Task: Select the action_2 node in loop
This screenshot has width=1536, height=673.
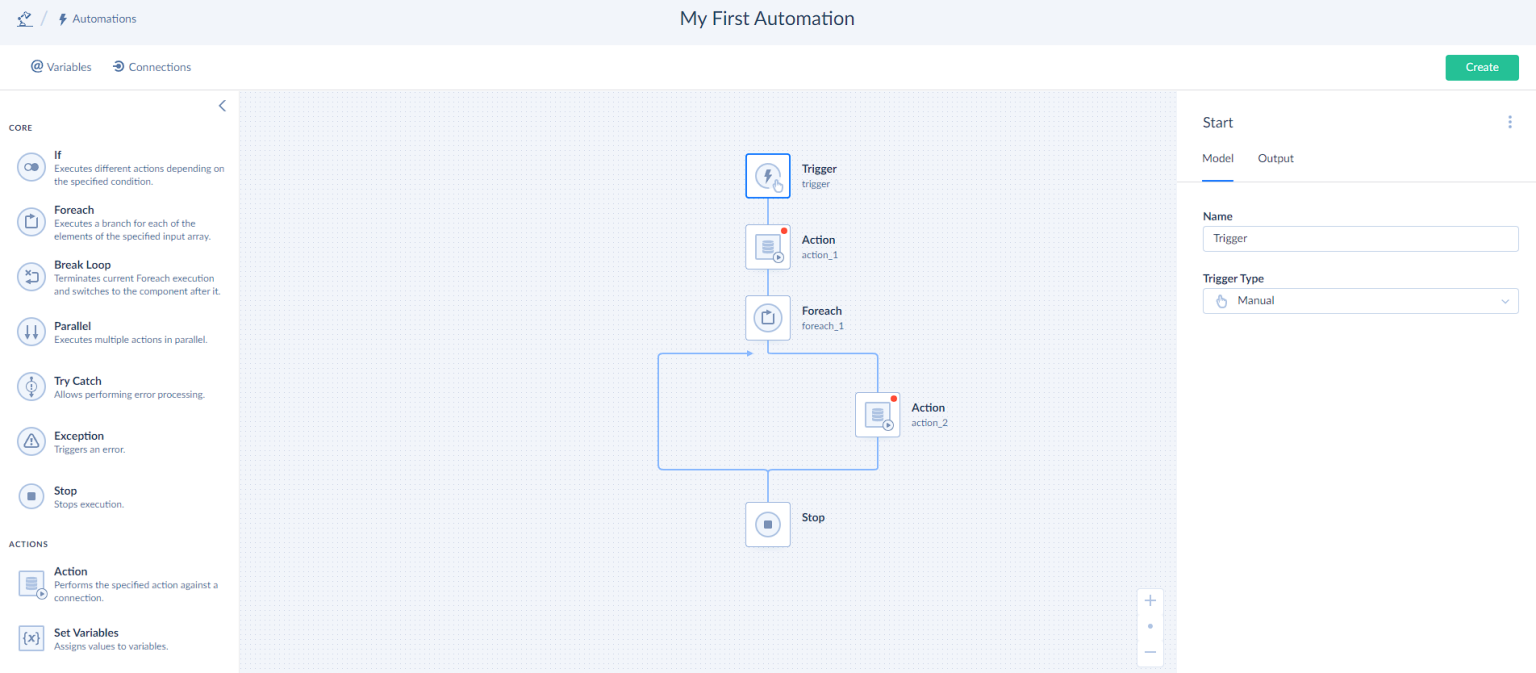Action: (x=877, y=414)
